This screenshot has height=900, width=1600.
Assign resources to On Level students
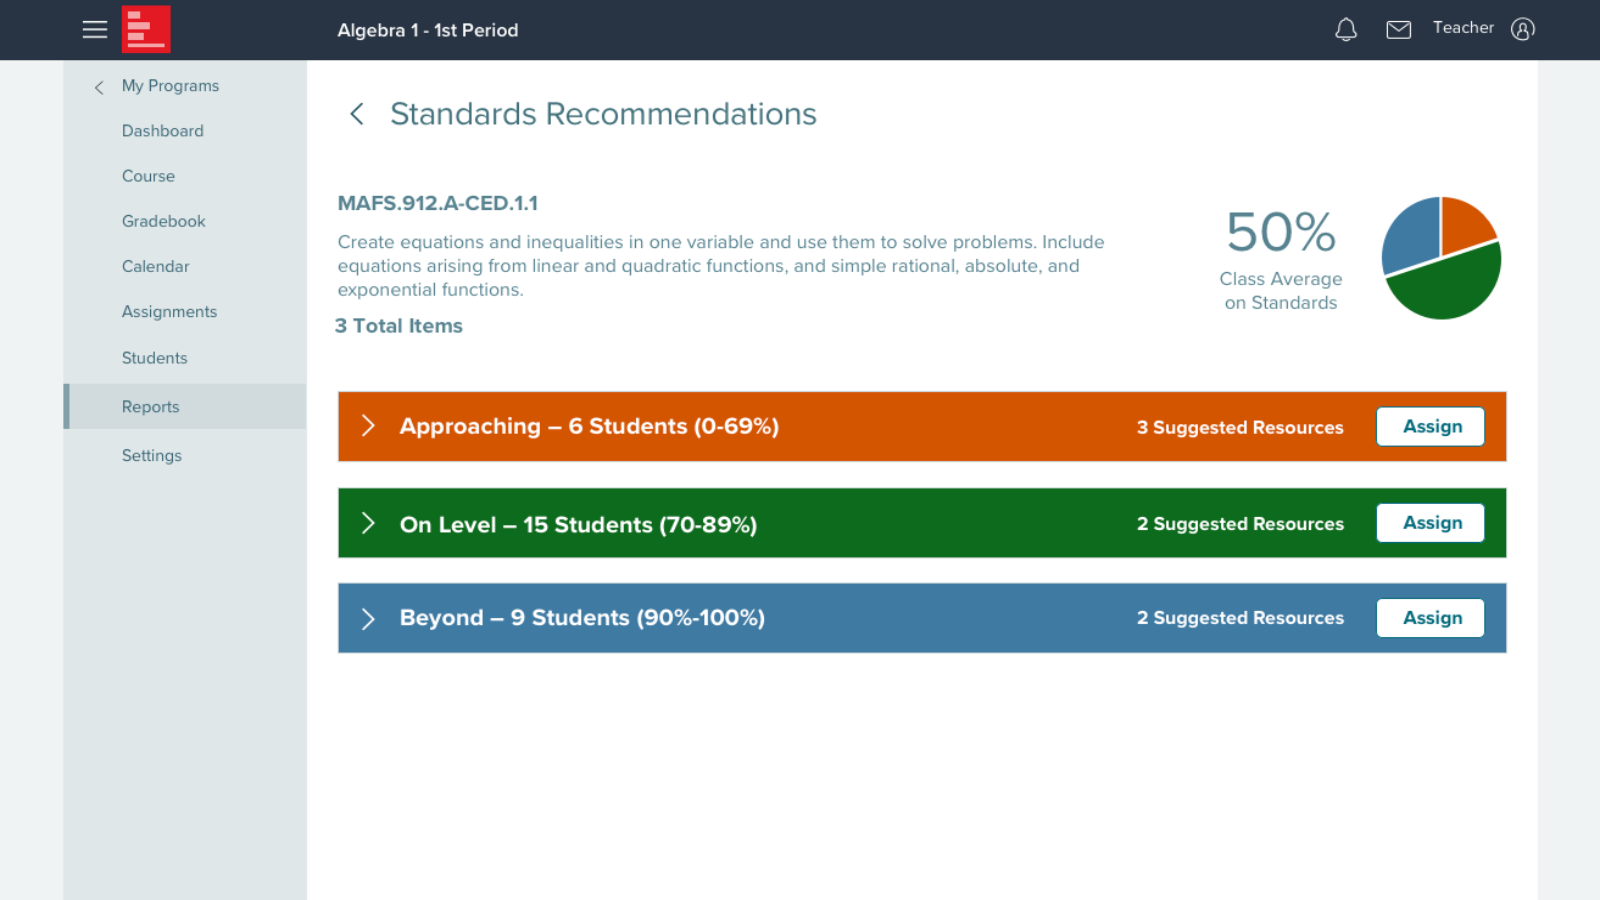click(1430, 523)
